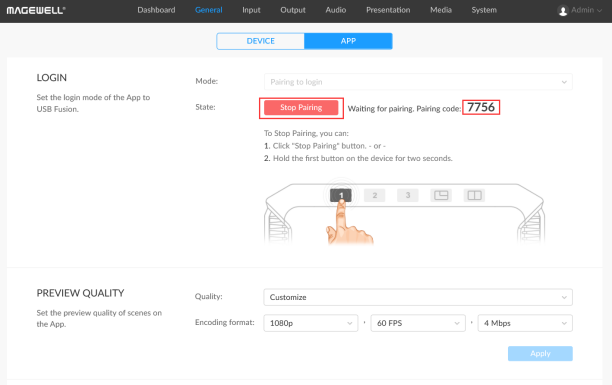Expand the Admin account dropdown
612x385 pixels.
tap(586, 11)
